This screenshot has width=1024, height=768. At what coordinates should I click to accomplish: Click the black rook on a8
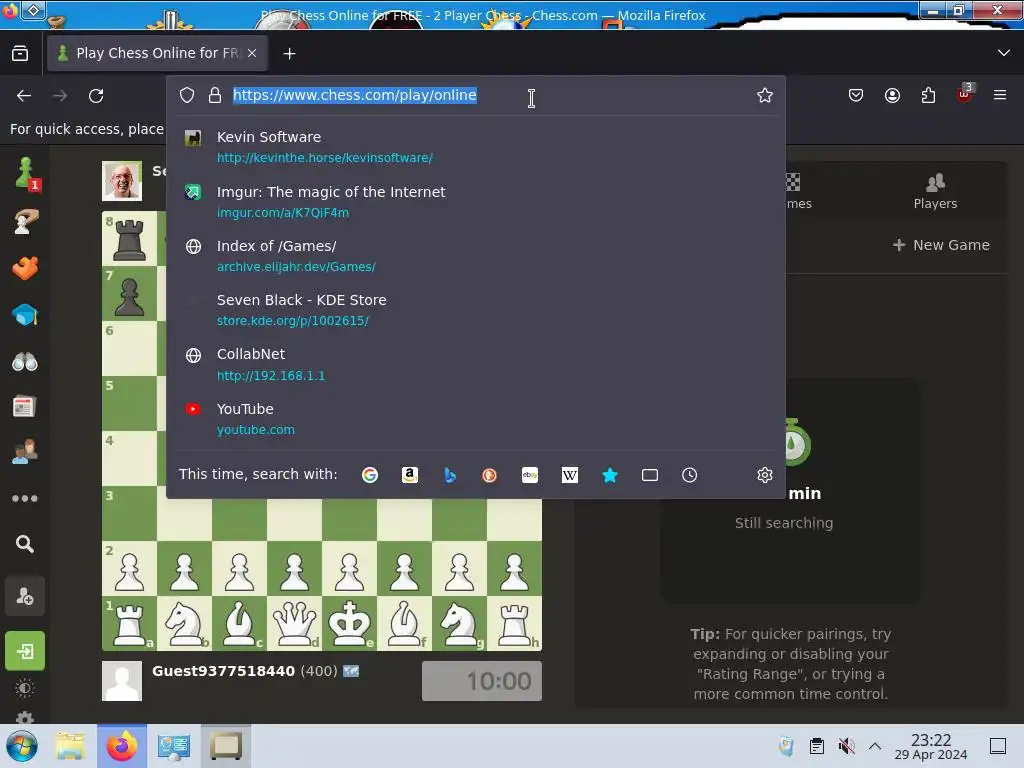point(129,239)
